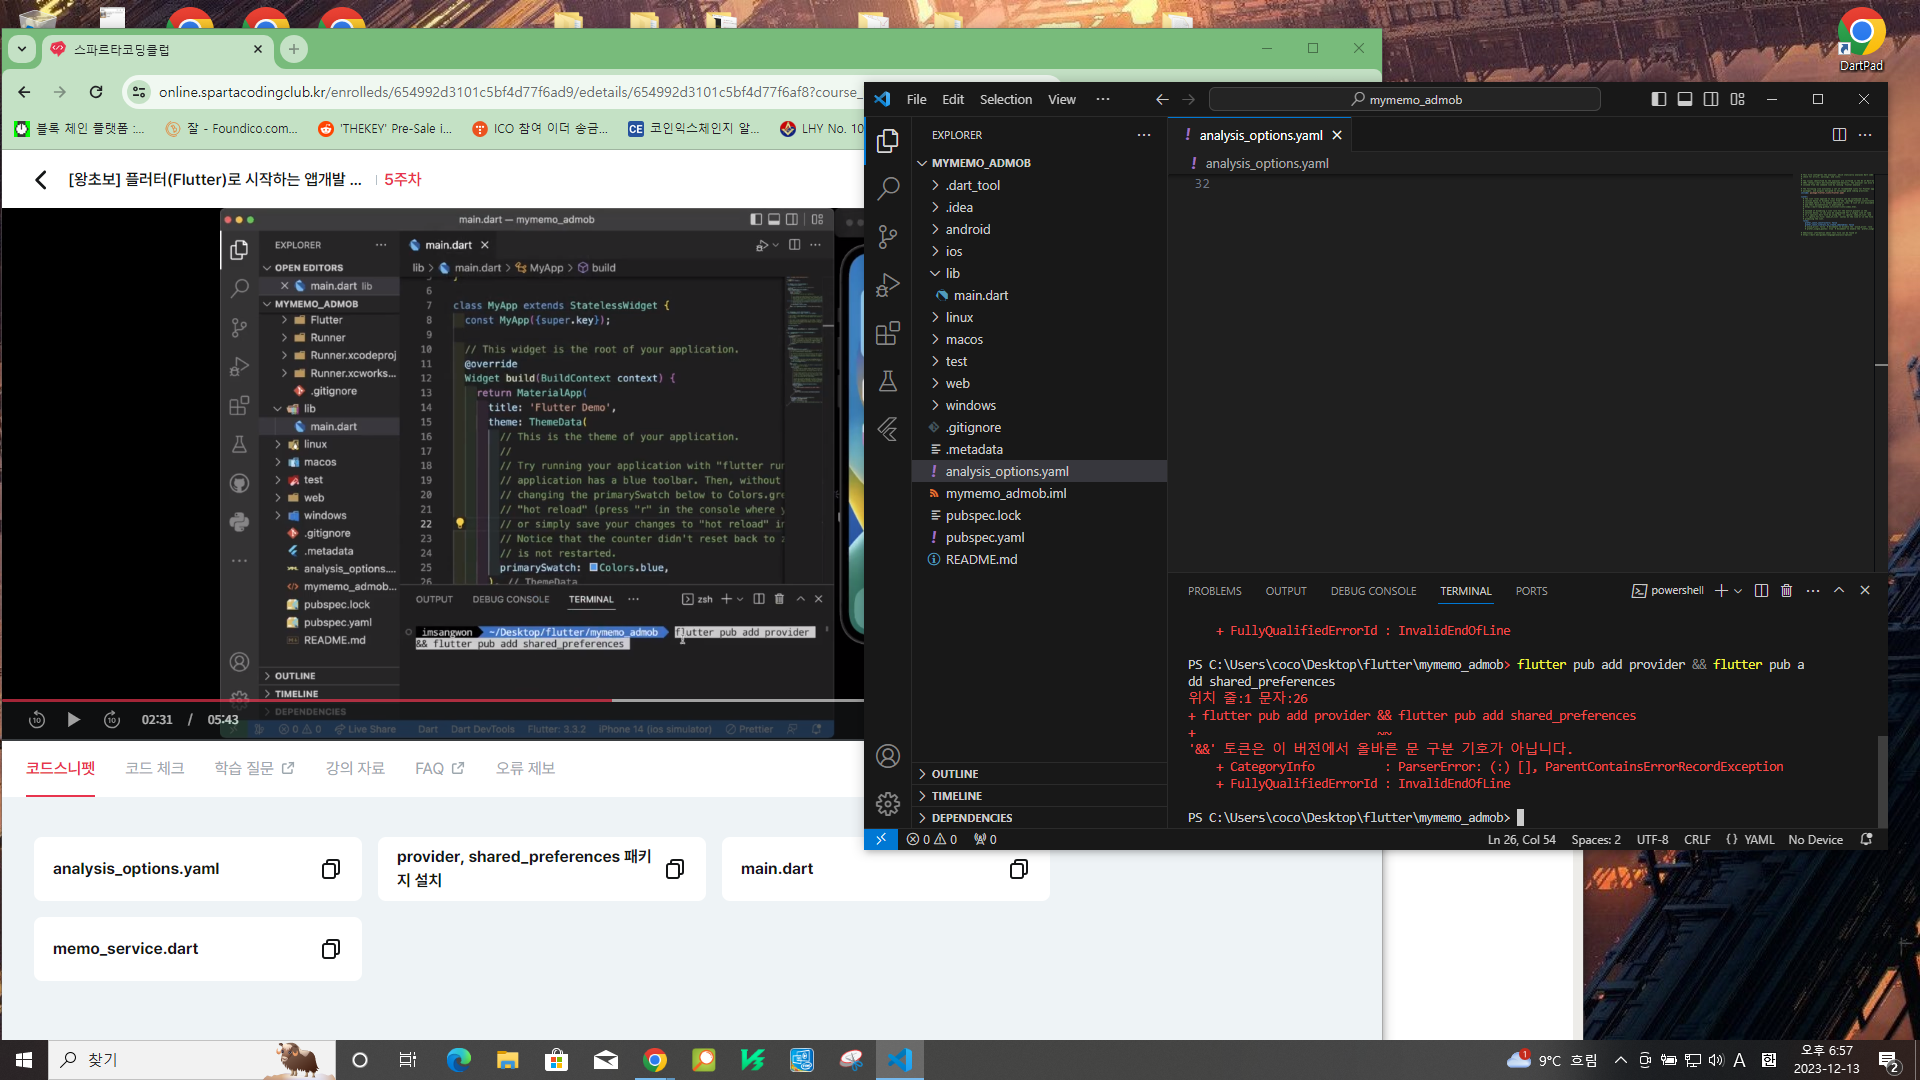Click No Device in the status bar
The width and height of the screenshot is (1920, 1080).
pos(1815,840)
